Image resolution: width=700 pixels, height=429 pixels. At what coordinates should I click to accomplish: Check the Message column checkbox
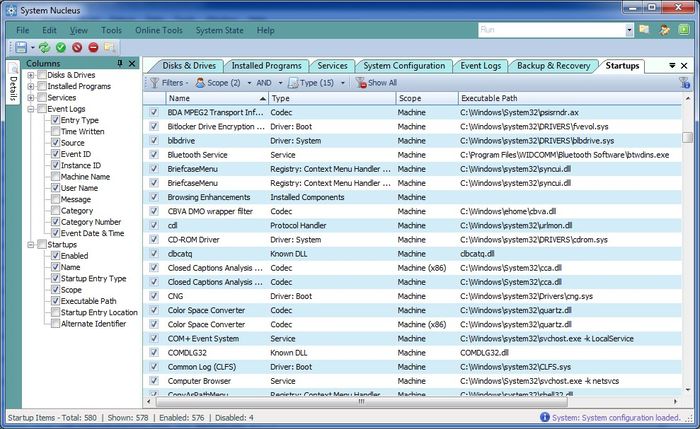point(55,199)
